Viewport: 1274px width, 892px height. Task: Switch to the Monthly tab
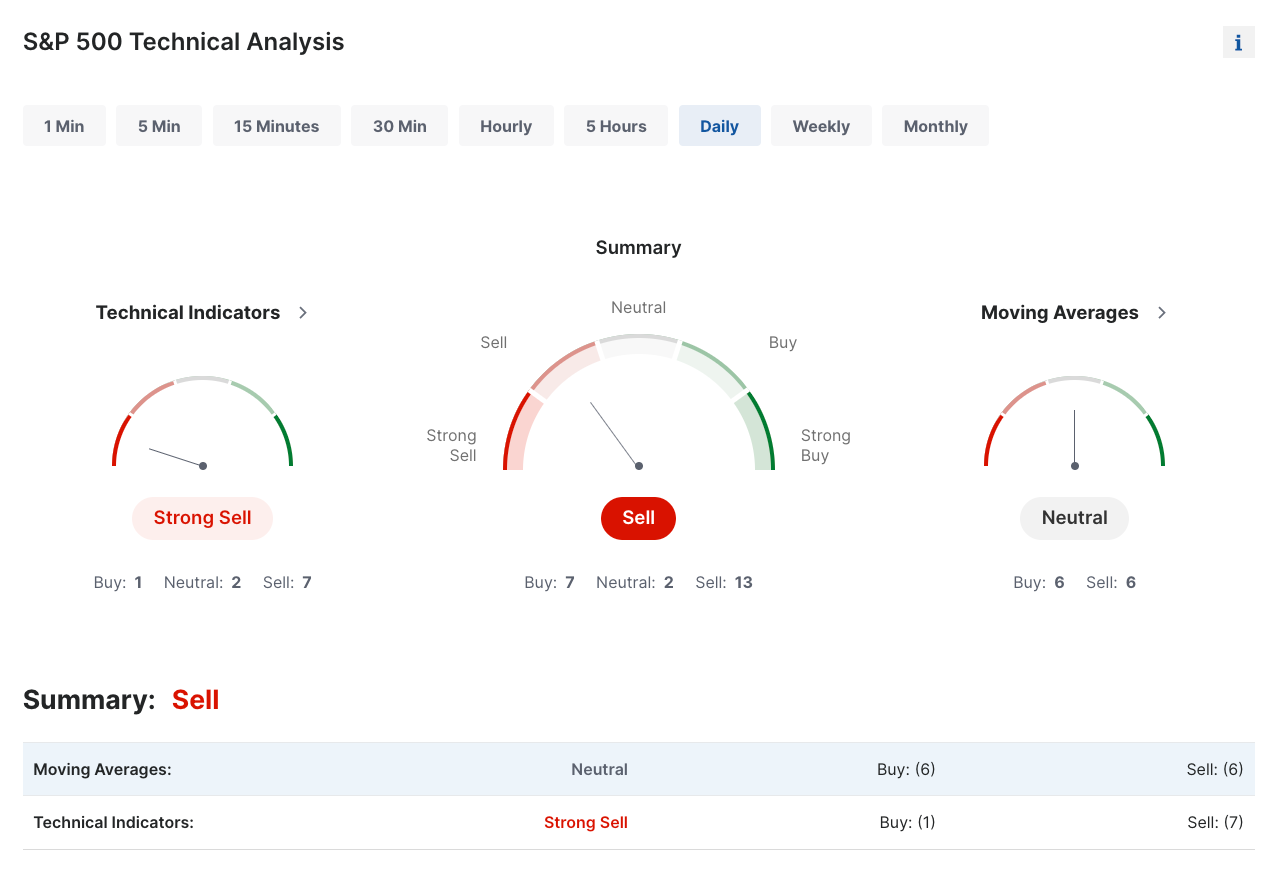click(x=935, y=126)
